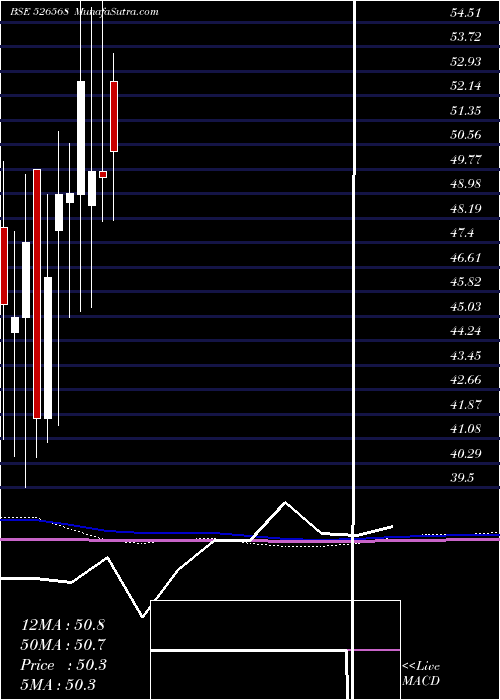Click the 41.08 price axis label
500x700 pixels.
point(466,429)
